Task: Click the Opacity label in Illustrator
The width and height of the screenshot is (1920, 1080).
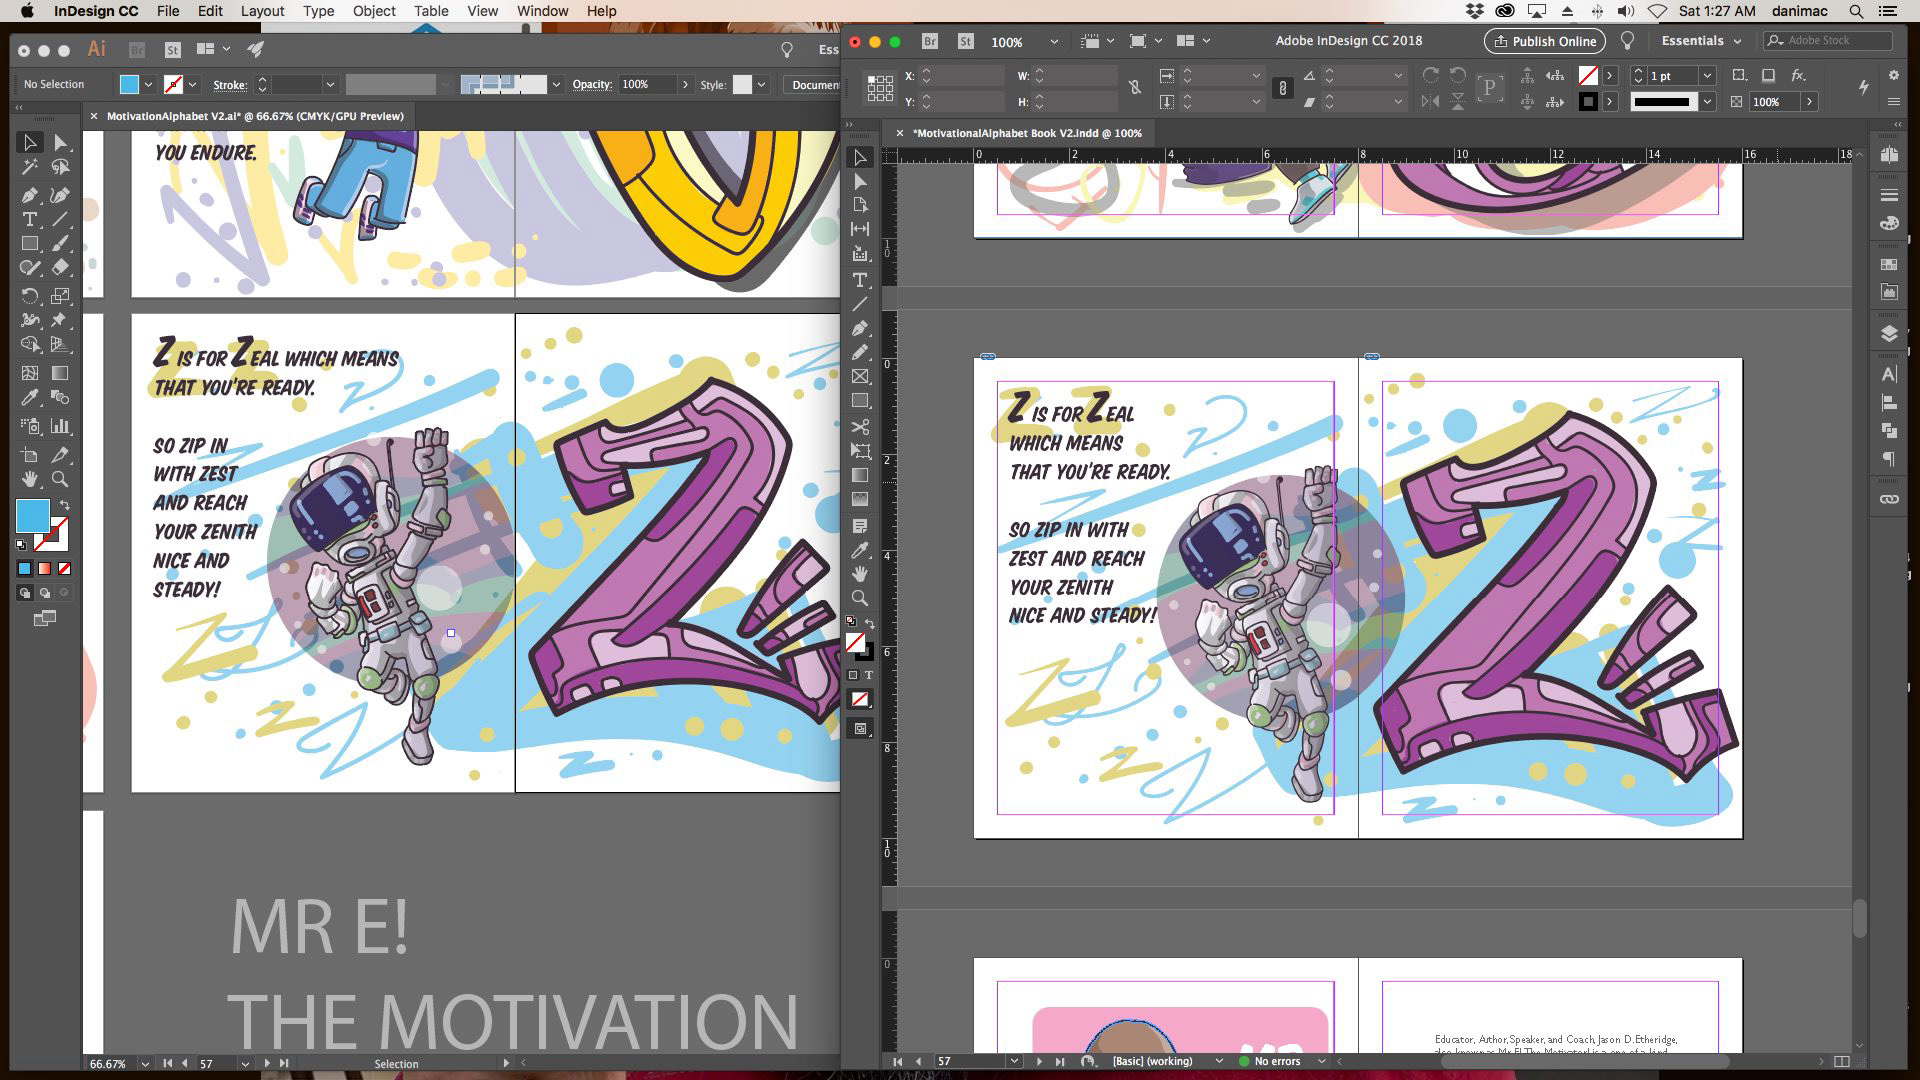Action: point(592,85)
